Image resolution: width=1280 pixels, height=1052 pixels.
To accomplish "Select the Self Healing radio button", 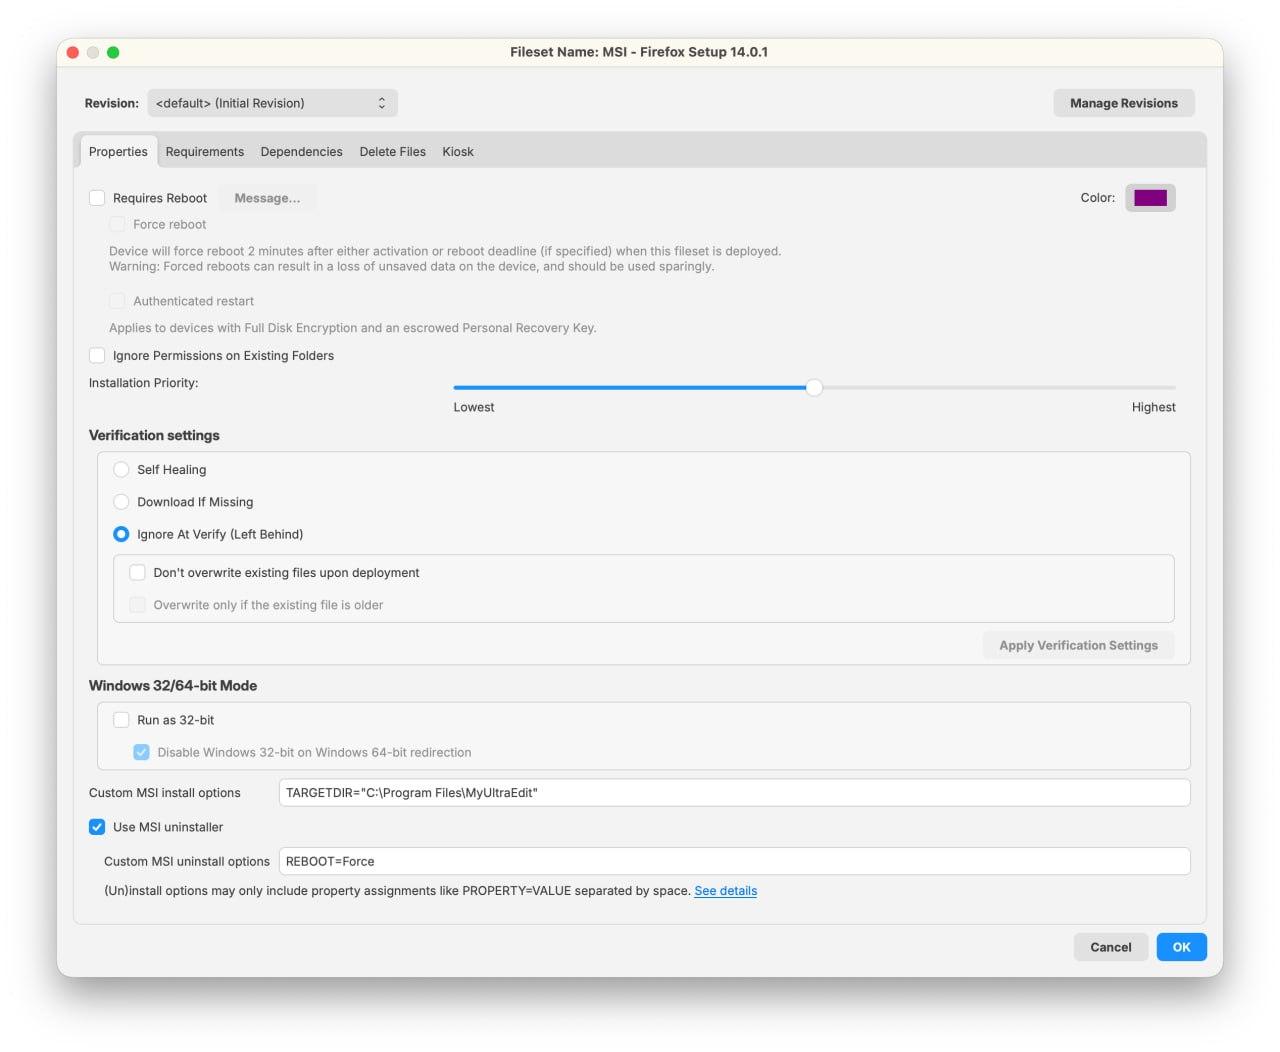I will pos(121,469).
